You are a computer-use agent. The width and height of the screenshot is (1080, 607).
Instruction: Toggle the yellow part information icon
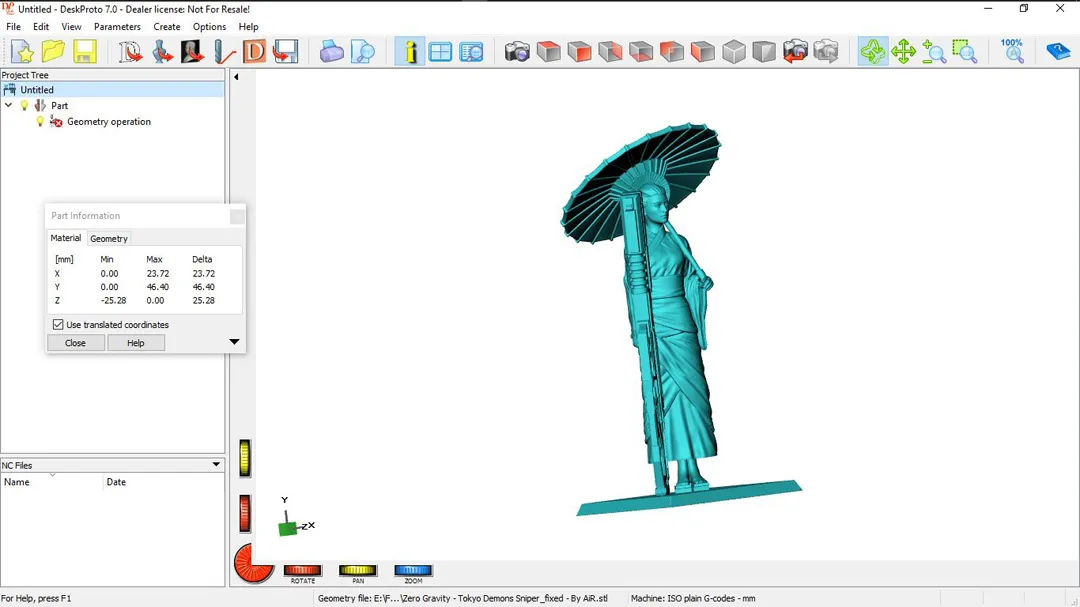click(x=410, y=52)
